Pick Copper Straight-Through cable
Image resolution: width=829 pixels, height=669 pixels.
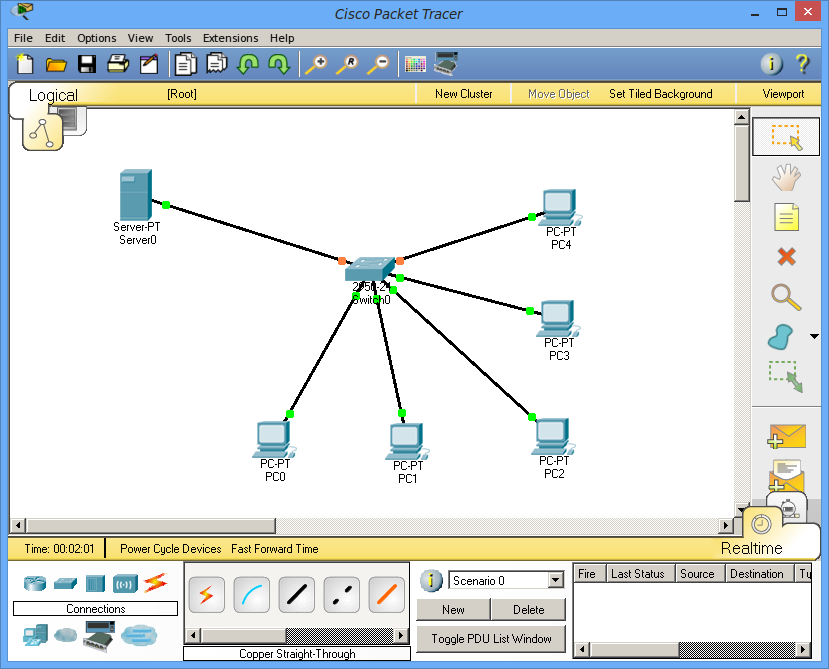click(x=297, y=595)
